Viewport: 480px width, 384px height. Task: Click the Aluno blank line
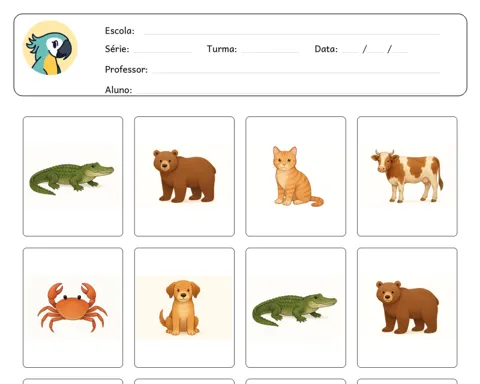pos(288,93)
